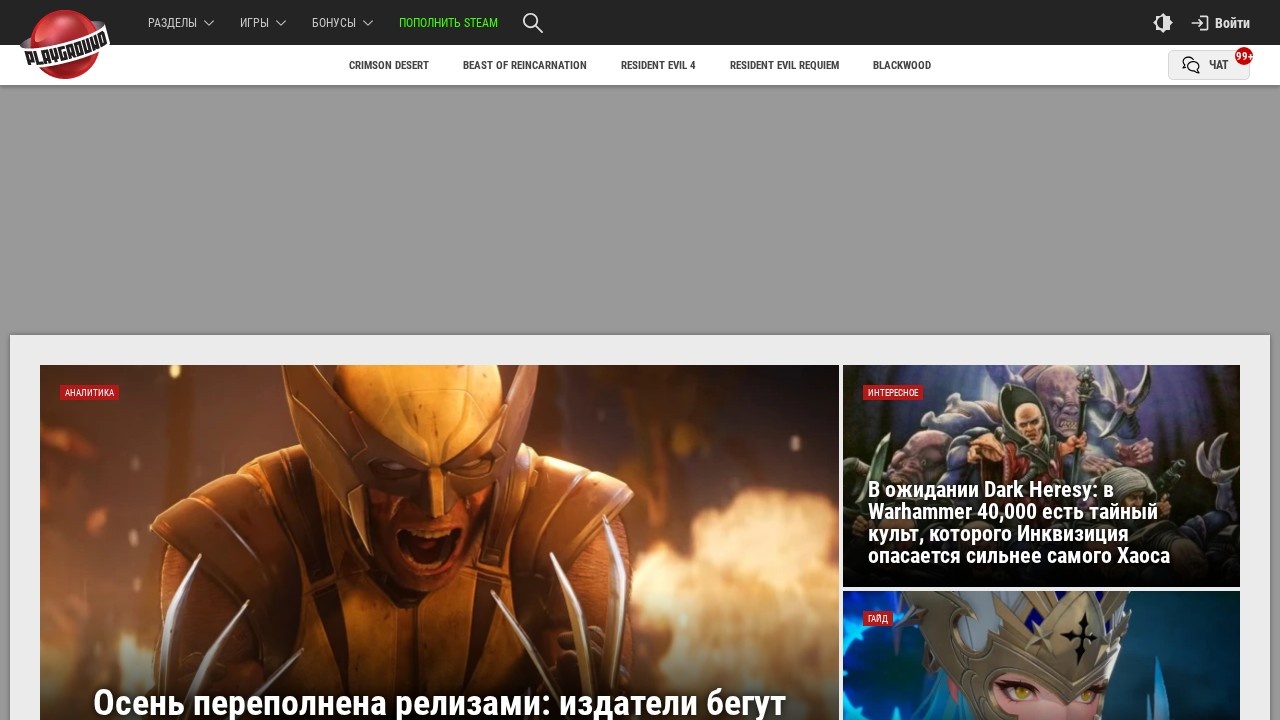Click the login arrow icon
Image resolution: width=1280 pixels, height=720 pixels.
1200,23
